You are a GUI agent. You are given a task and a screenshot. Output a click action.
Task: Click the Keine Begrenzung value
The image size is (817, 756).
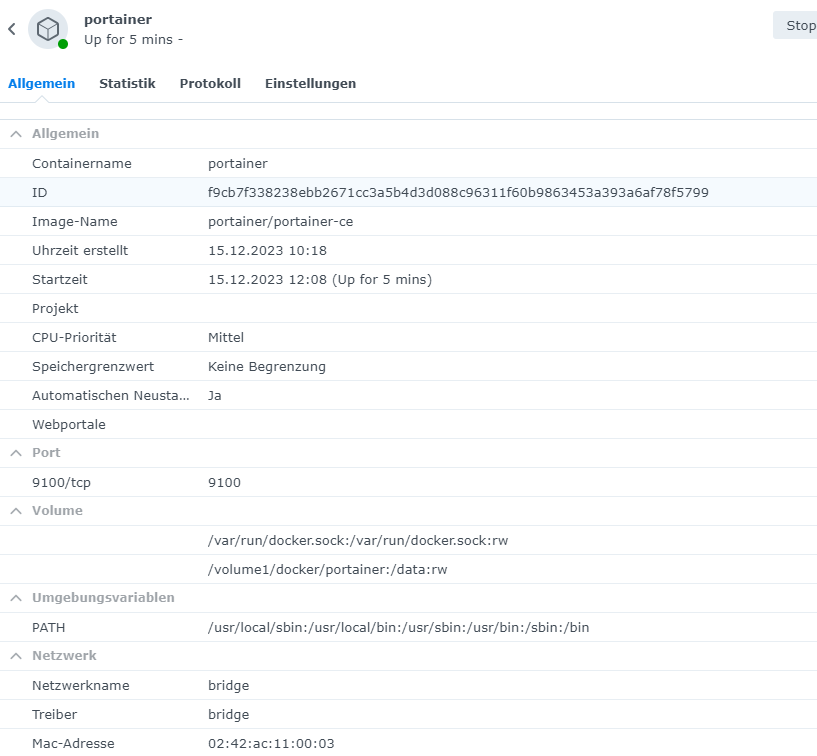[x=267, y=367]
